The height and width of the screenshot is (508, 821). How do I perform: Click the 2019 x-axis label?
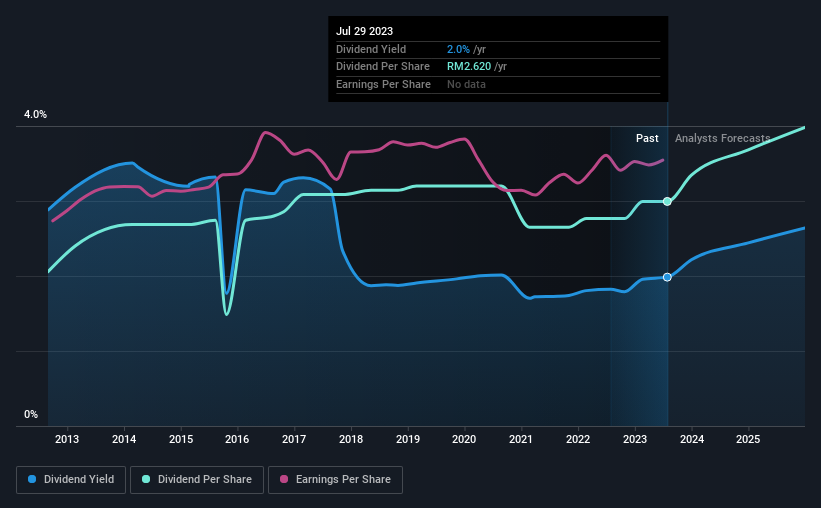click(x=407, y=439)
